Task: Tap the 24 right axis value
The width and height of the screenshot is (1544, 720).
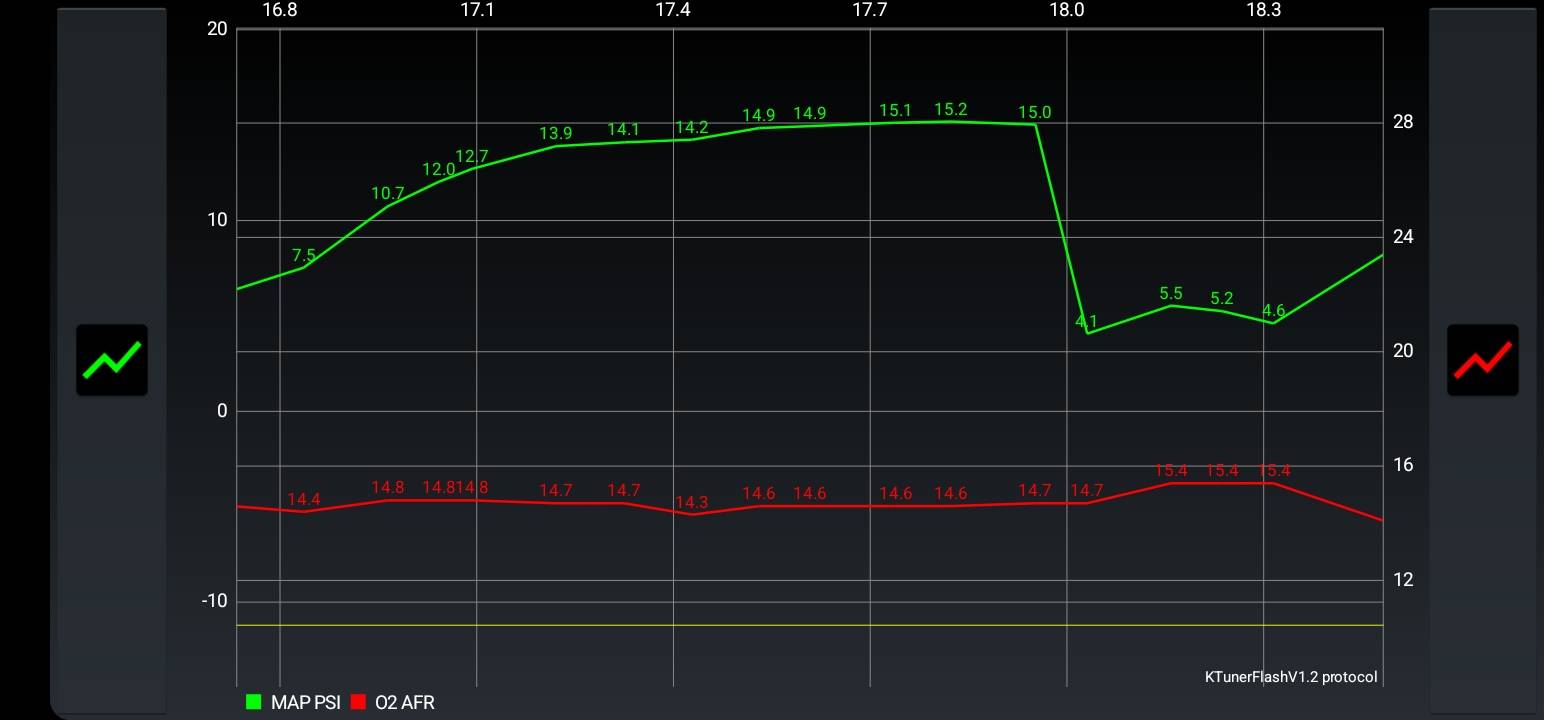Action: pyautogui.click(x=1403, y=237)
